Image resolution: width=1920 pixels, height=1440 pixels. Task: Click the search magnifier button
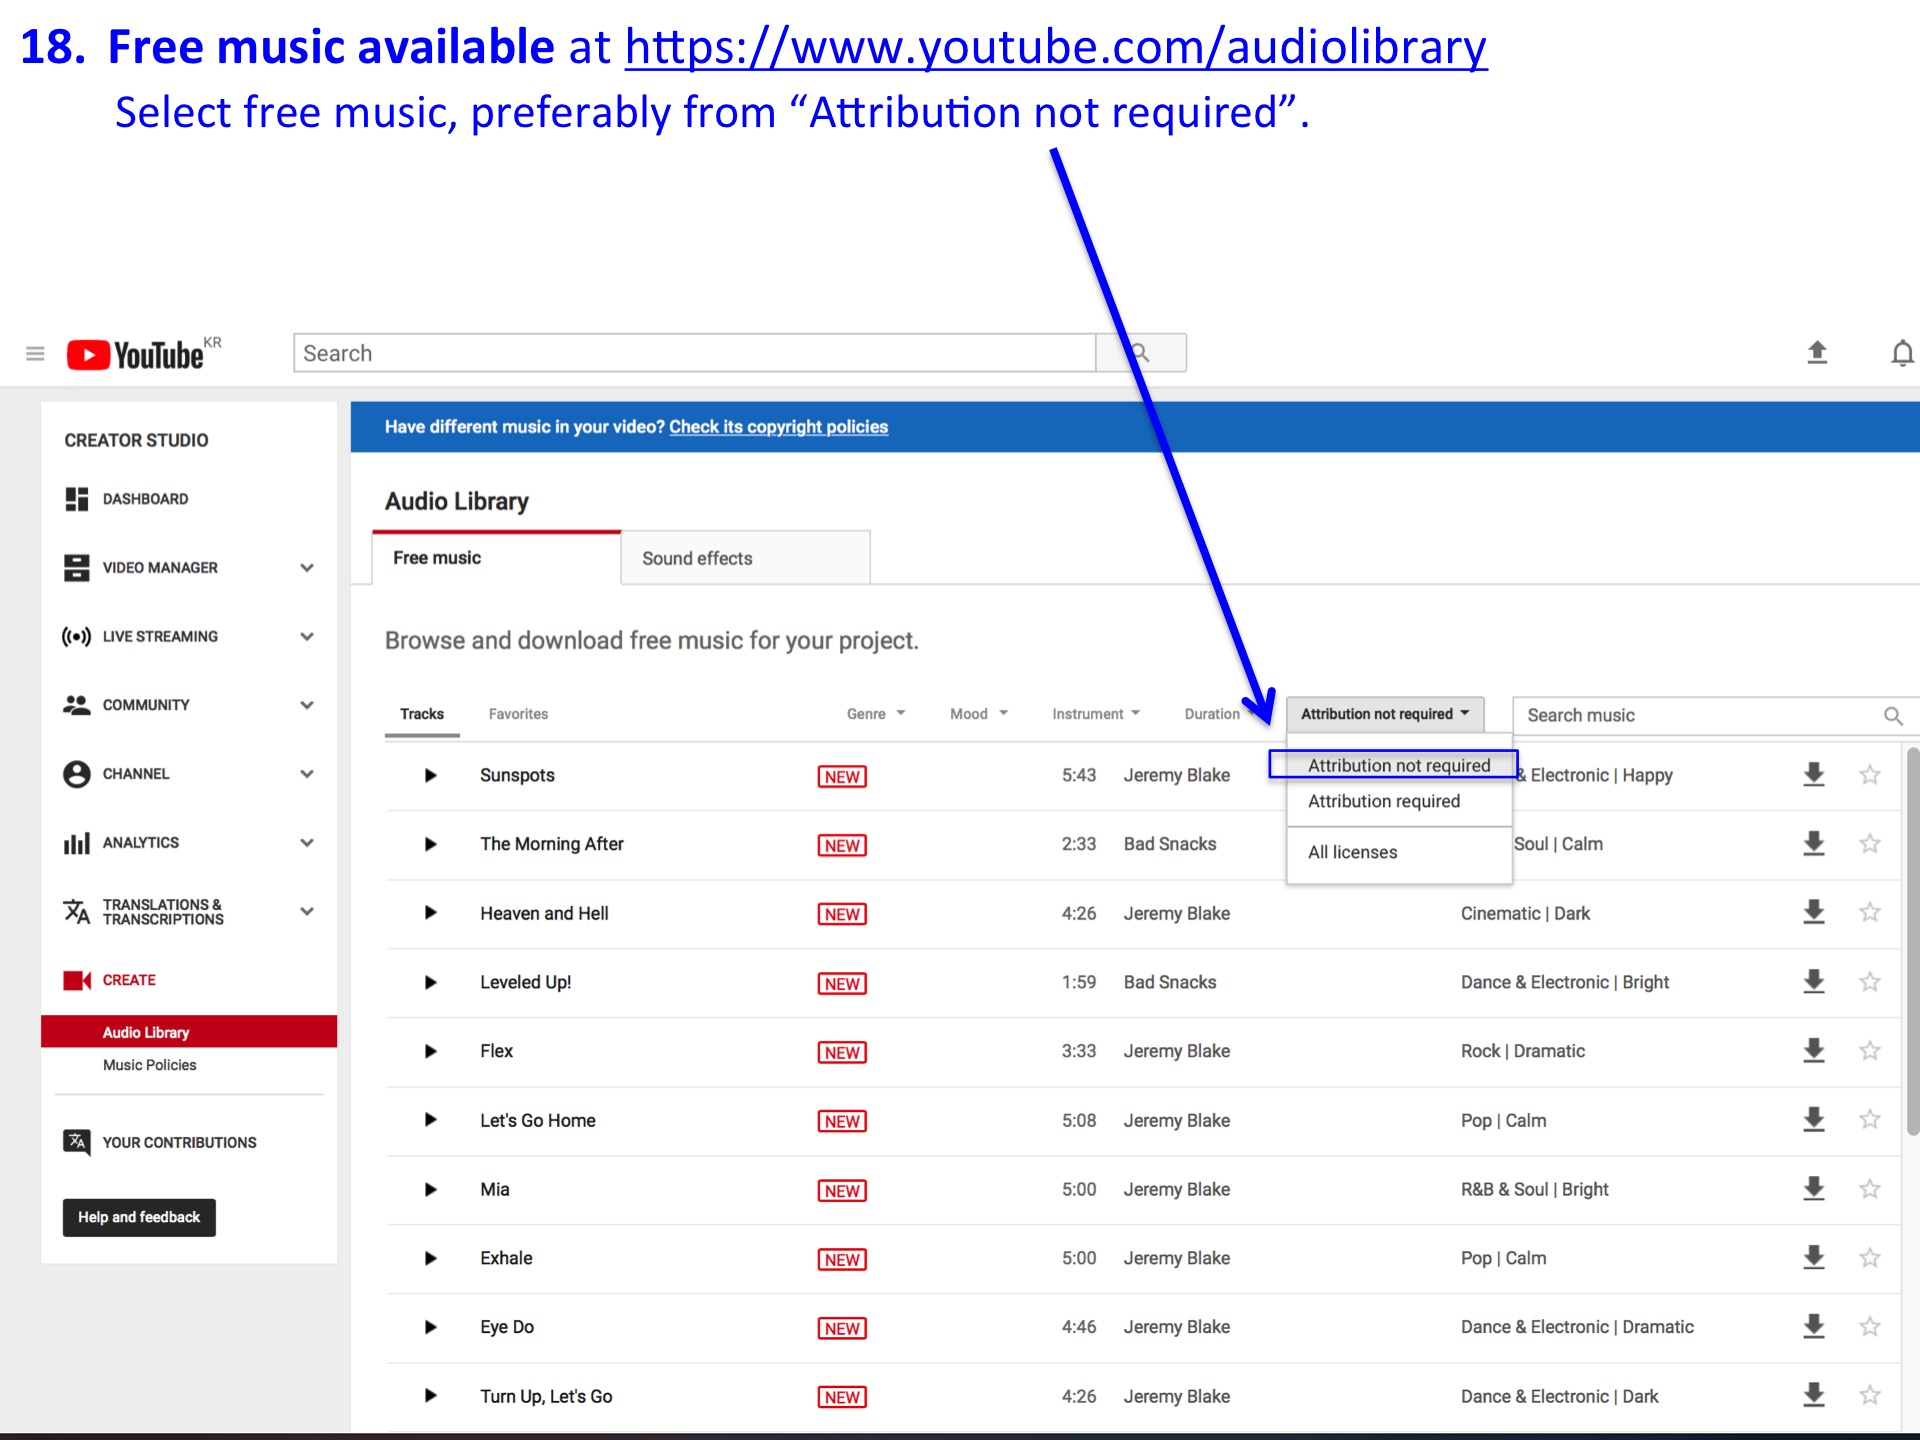point(1141,353)
